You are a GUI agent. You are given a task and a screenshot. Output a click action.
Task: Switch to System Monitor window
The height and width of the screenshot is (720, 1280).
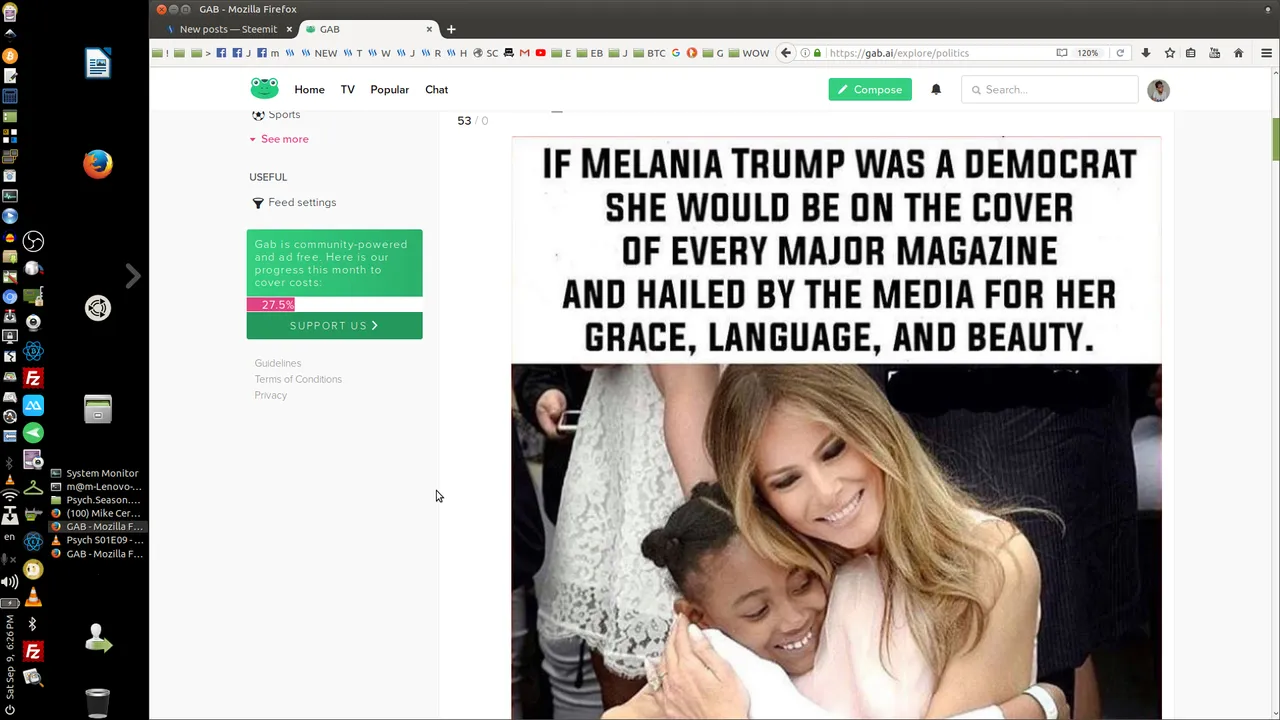97,473
